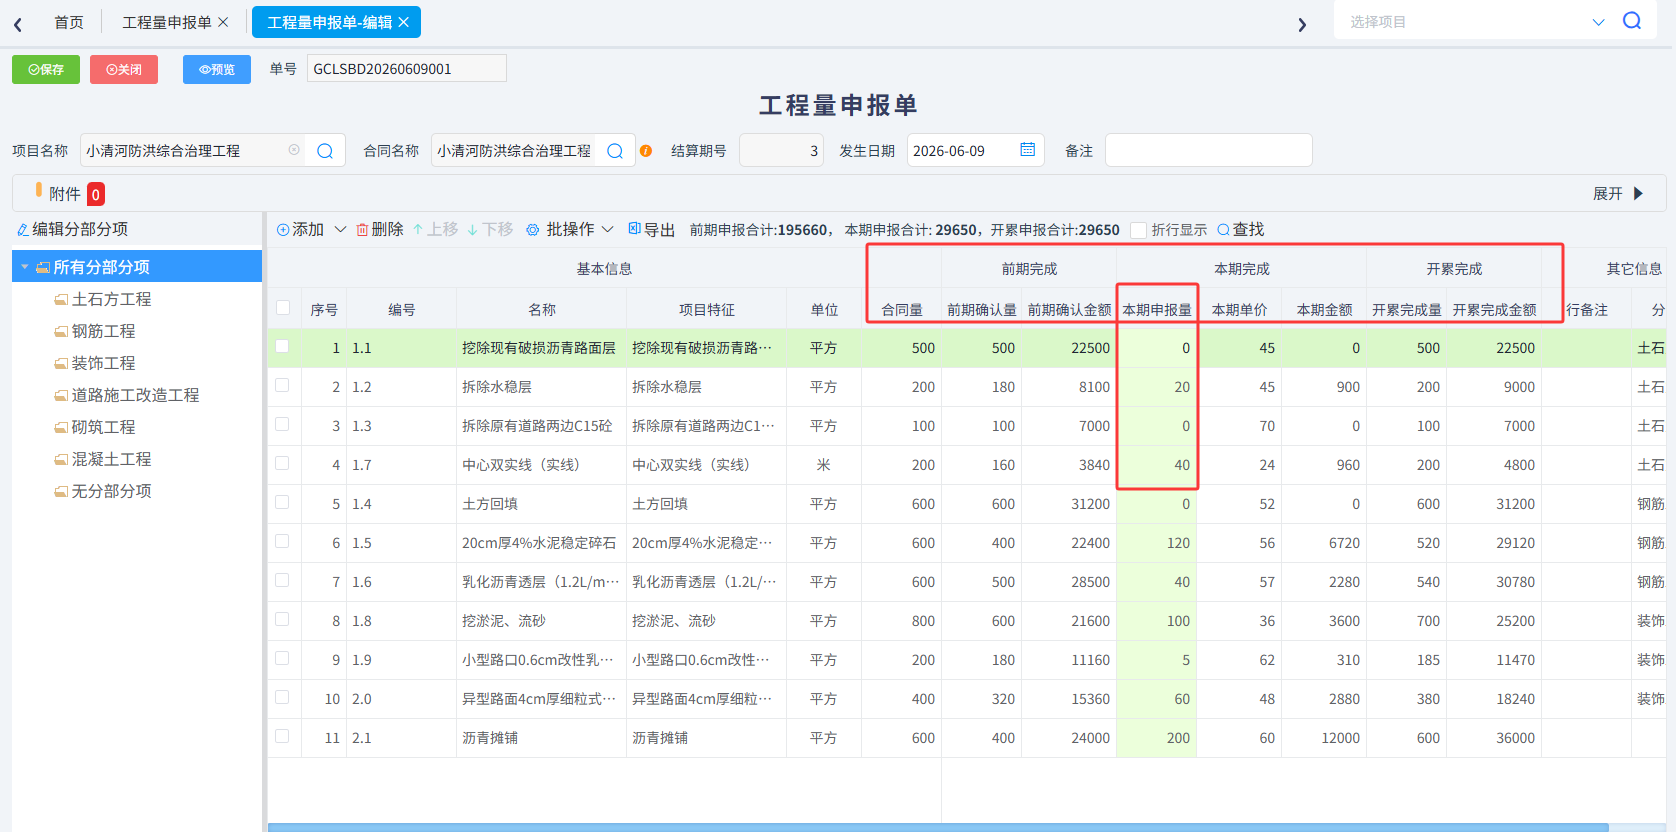Viewport: 1676px width, 832px height.
Task: Open the dropdown arrow next to 添加
Action: tap(340, 230)
